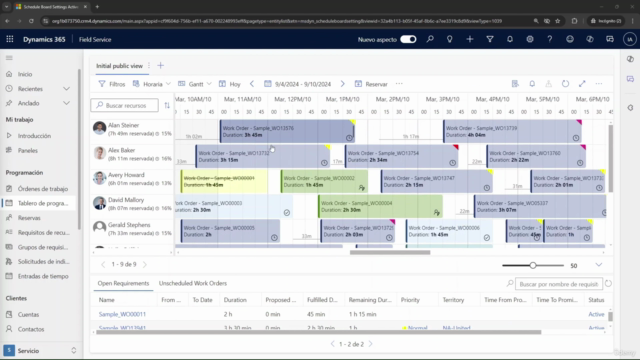Sort by Priority column header
This screenshot has height=360, width=640.
410,300
